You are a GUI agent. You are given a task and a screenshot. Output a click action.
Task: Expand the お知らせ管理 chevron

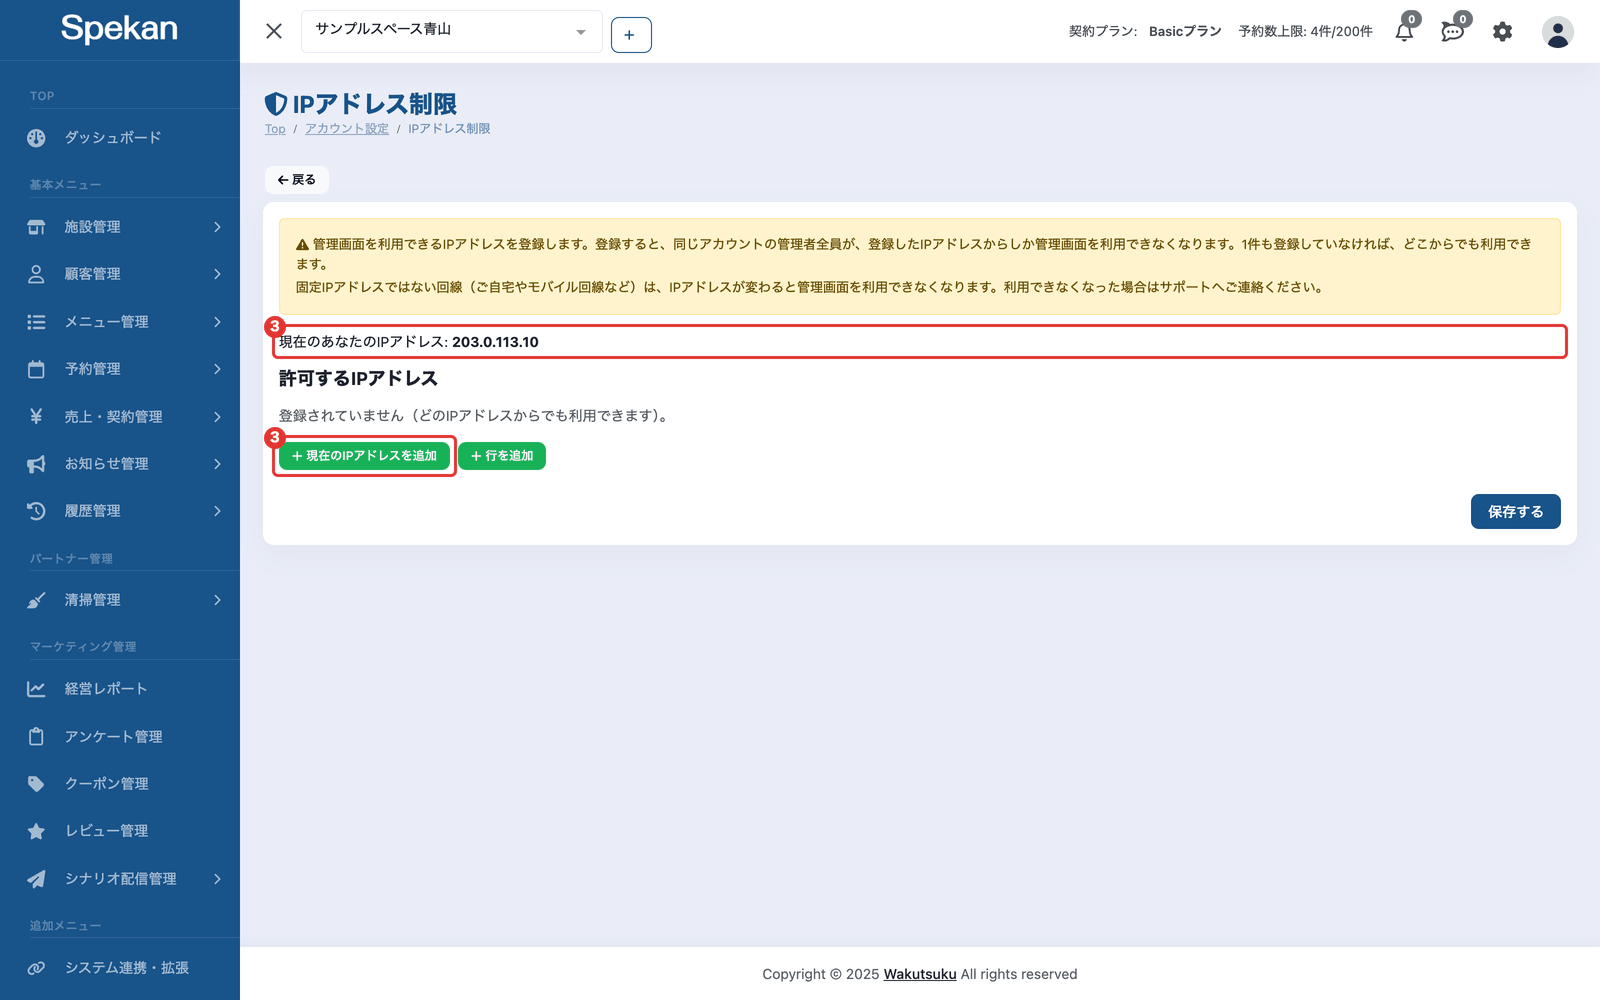coord(217,464)
